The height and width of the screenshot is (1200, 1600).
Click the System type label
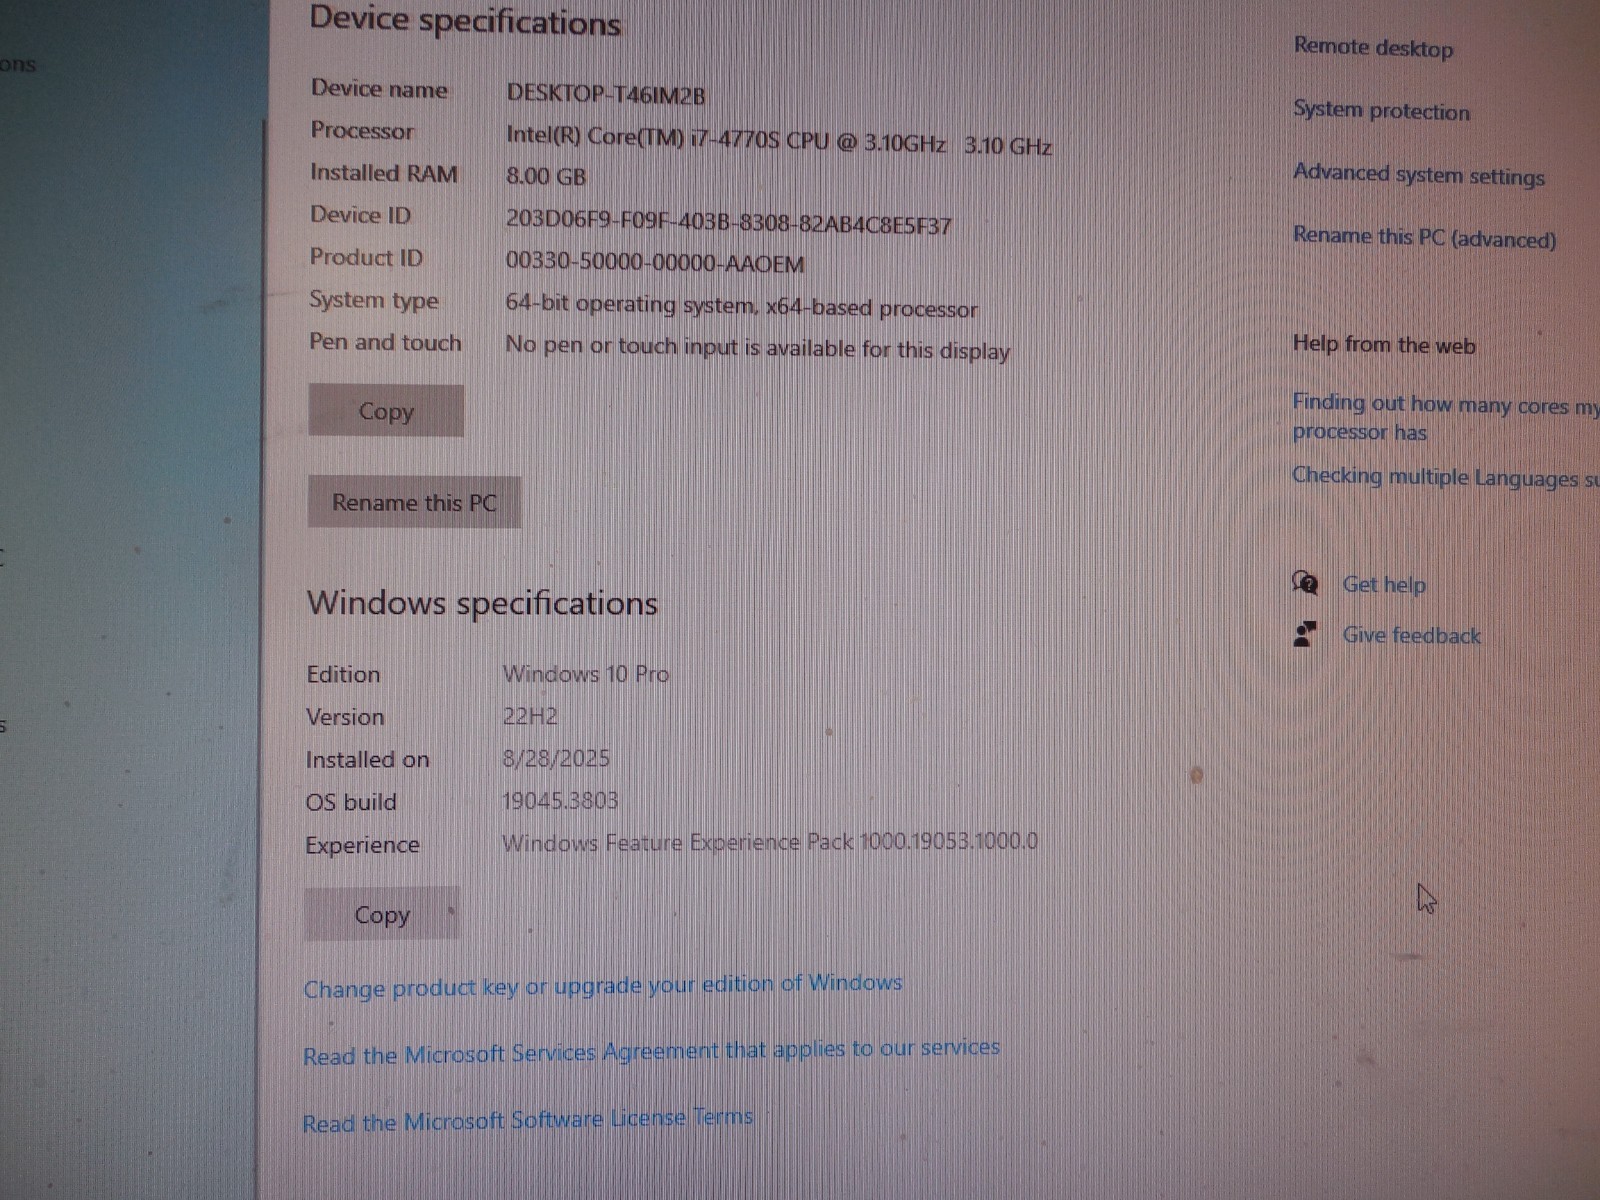point(374,300)
